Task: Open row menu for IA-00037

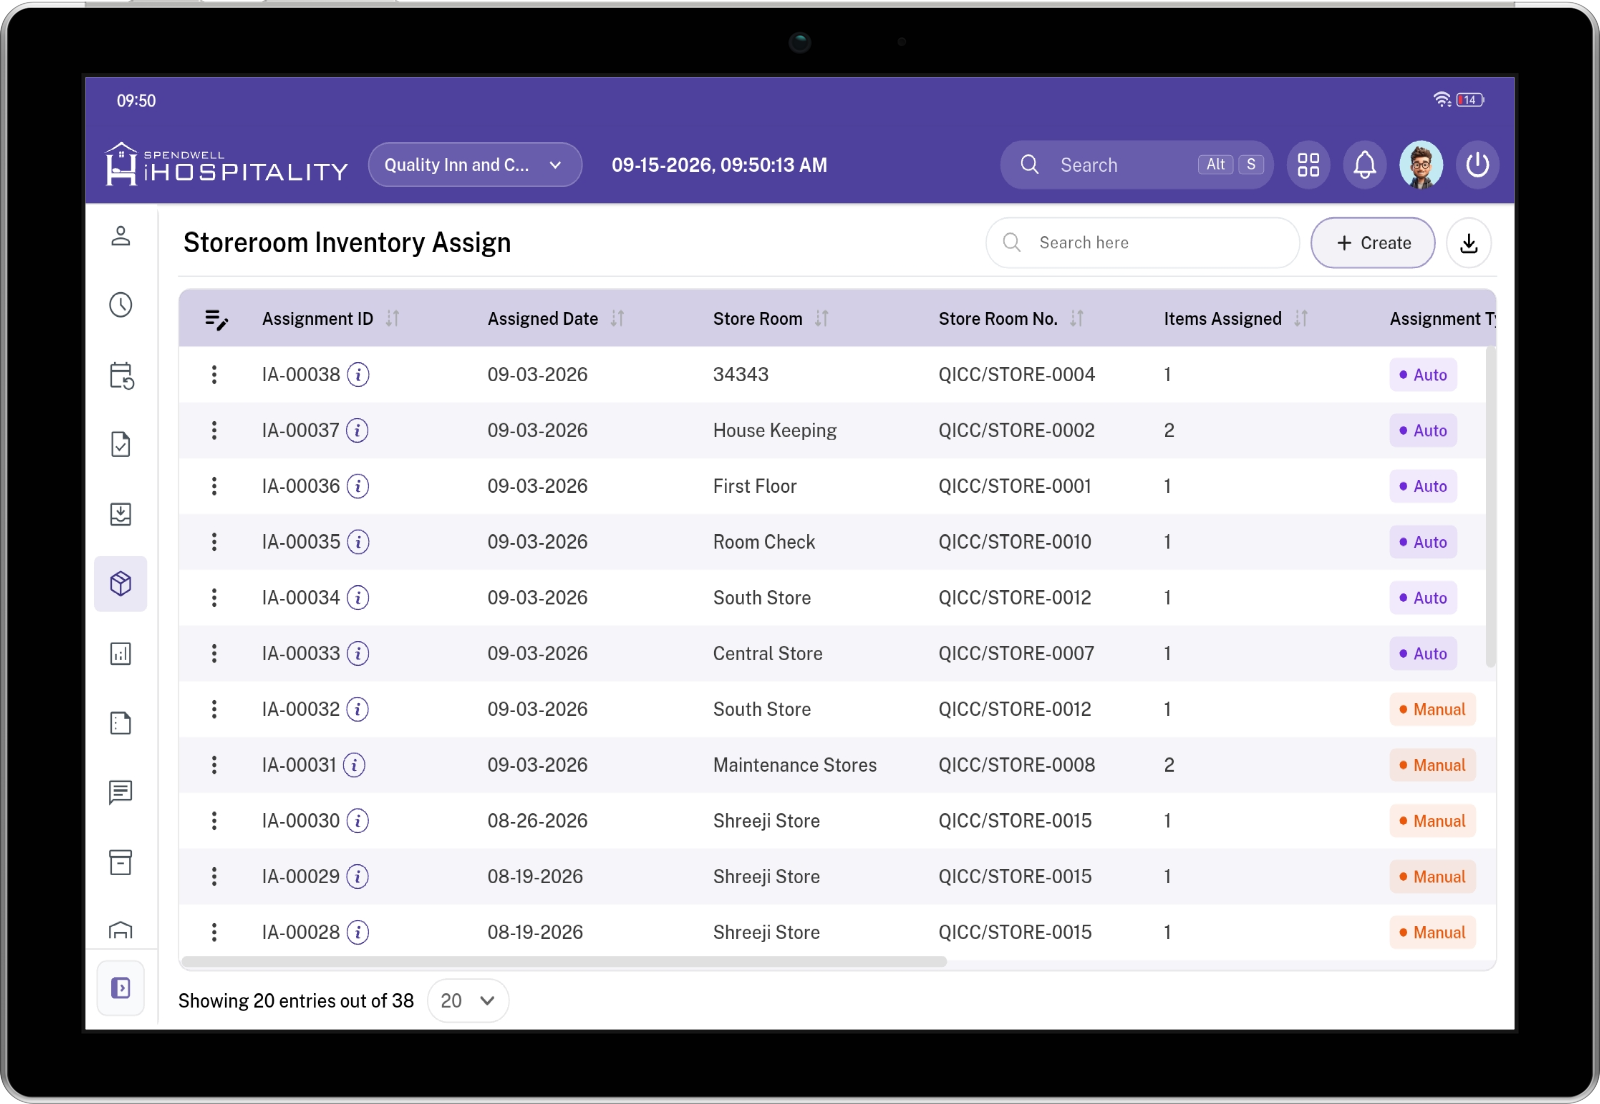Action: click(x=214, y=431)
